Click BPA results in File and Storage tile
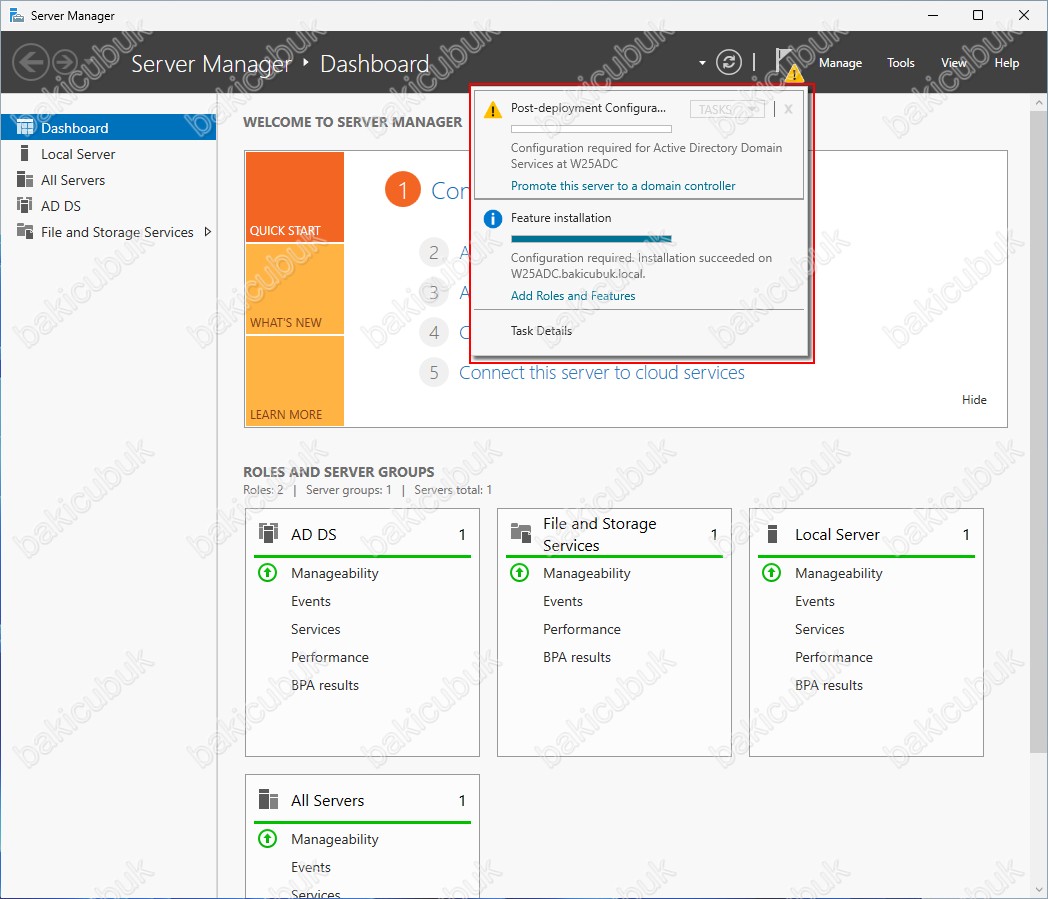The height and width of the screenshot is (899, 1048). 577,657
